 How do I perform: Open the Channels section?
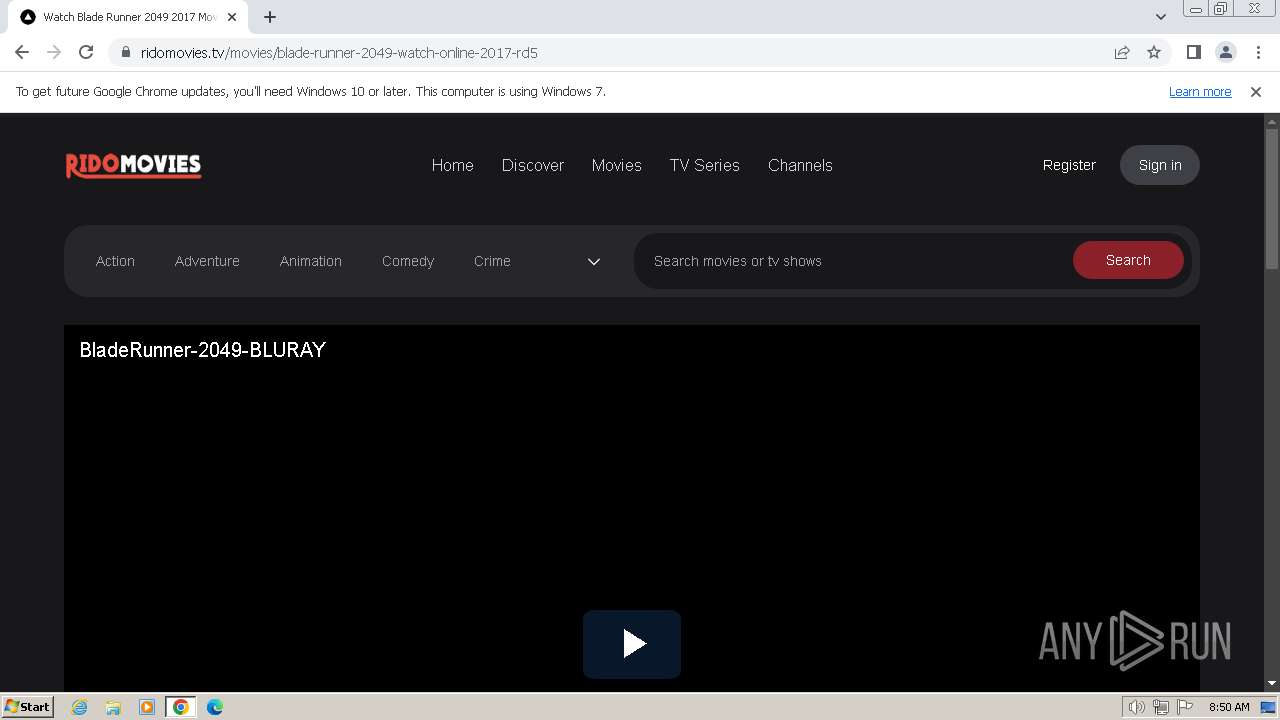[x=800, y=165]
